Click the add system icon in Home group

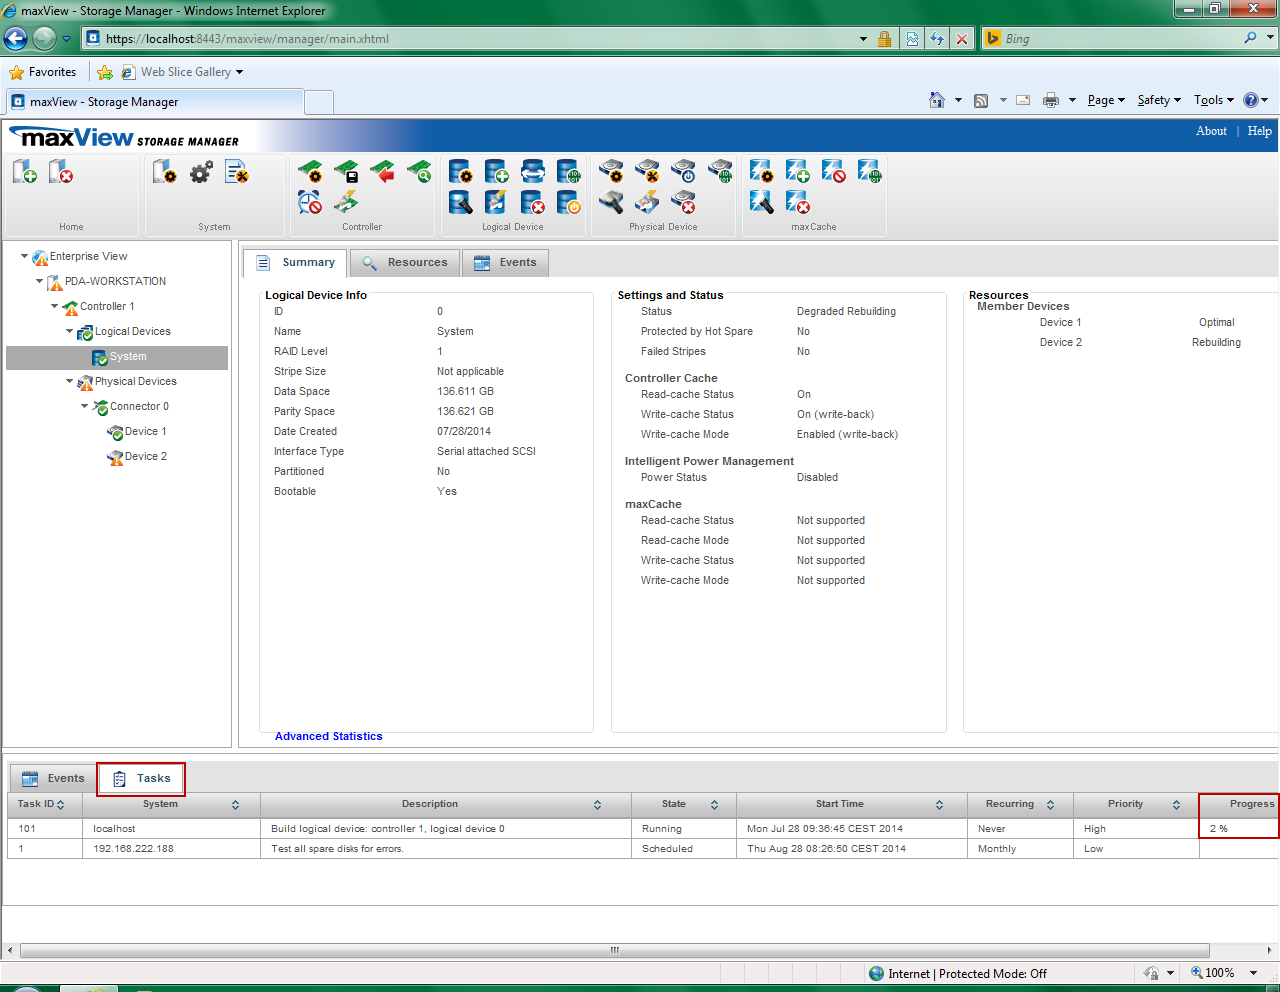(x=25, y=173)
